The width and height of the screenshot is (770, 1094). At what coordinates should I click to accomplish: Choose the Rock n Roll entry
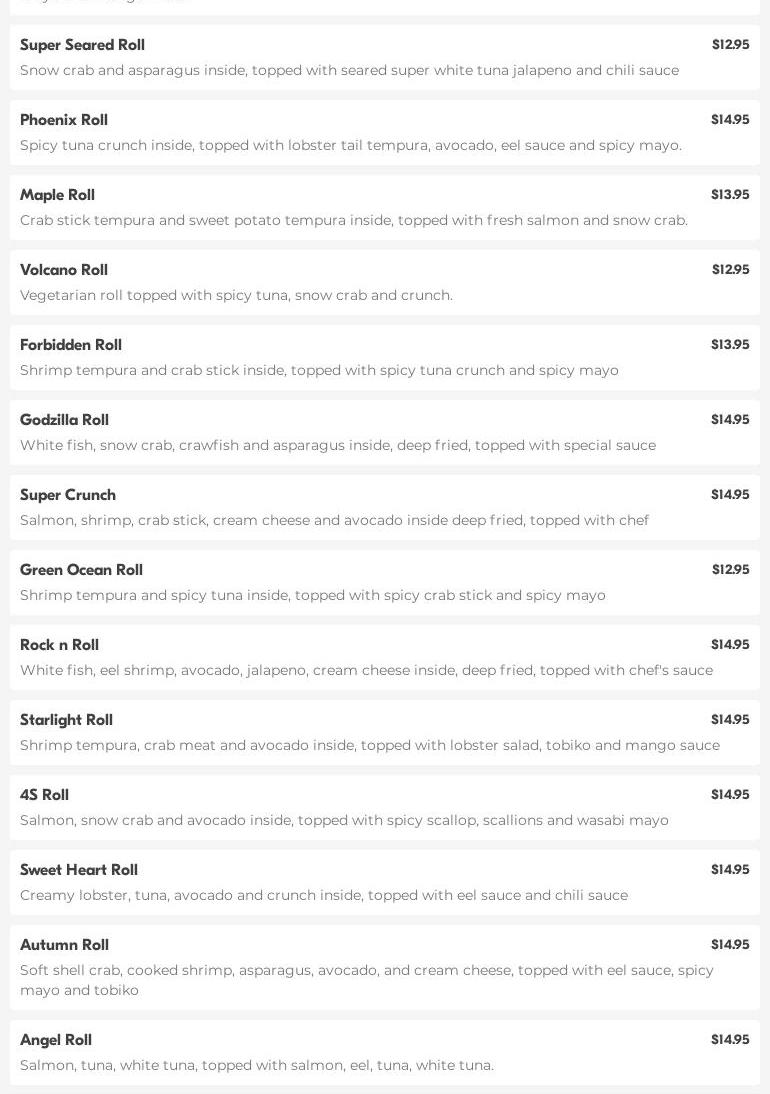tap(59, 645)
